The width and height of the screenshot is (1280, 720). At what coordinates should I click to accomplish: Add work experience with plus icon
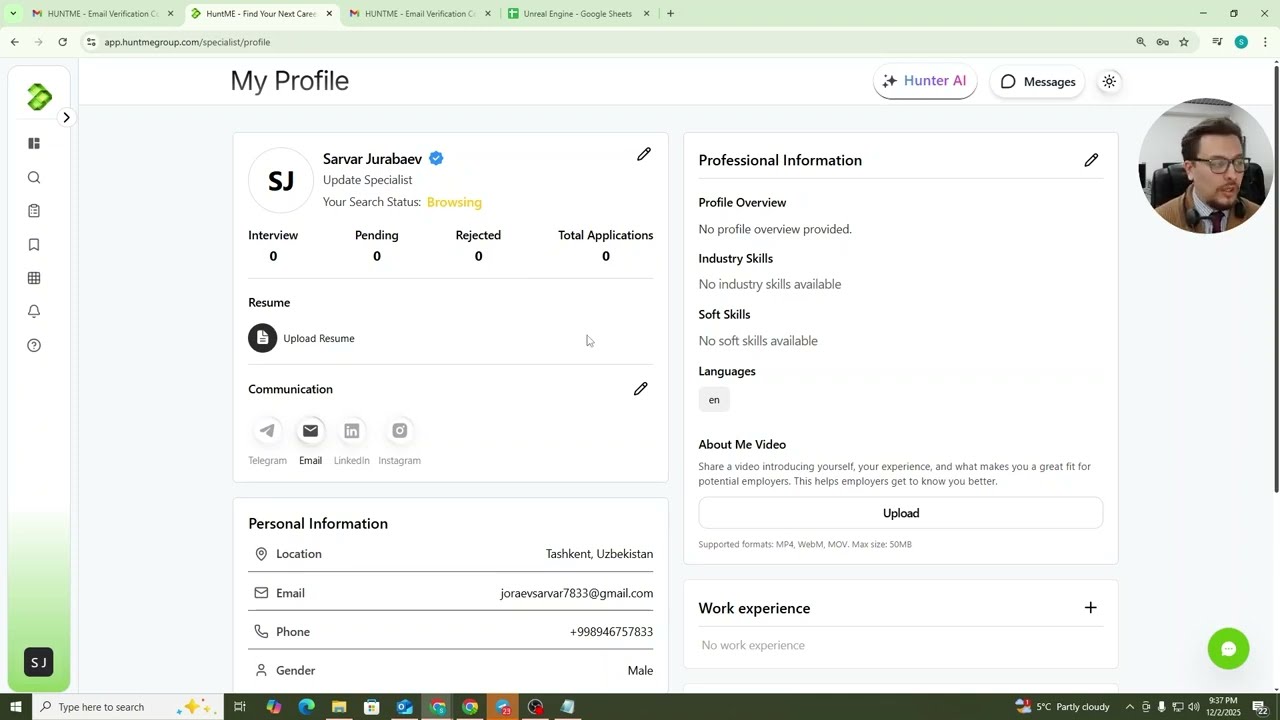pyautogui.click(x=1091, y=608)
